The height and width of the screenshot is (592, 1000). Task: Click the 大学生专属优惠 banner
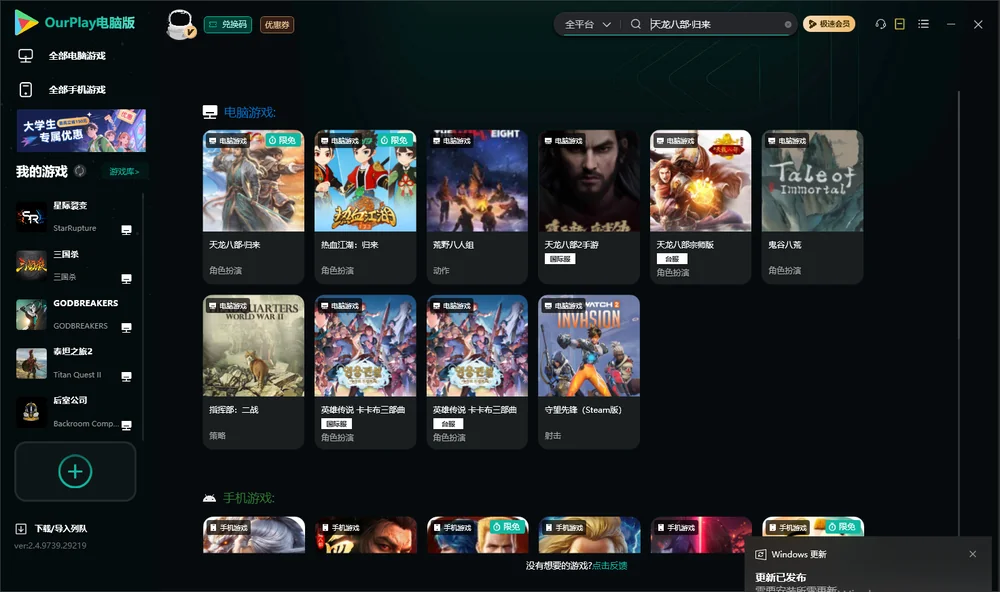[x=82, y=131]
